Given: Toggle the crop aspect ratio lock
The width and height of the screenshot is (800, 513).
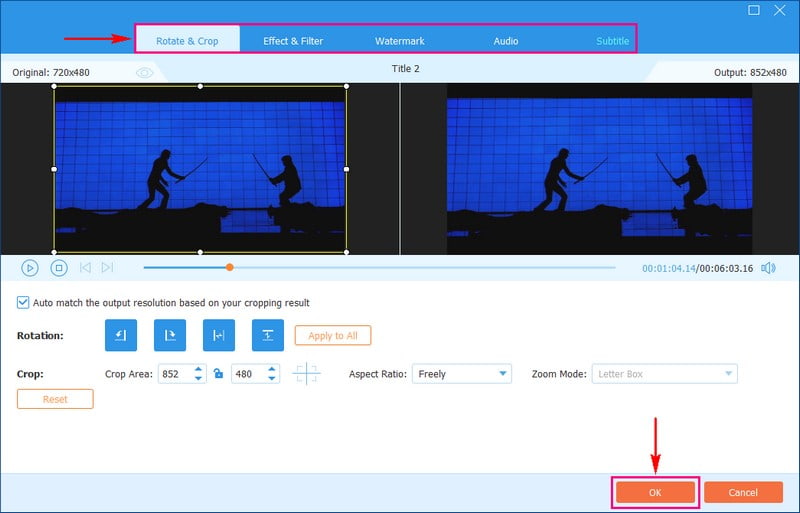Looking at the screenshot, I should click(x=217, y=374).
